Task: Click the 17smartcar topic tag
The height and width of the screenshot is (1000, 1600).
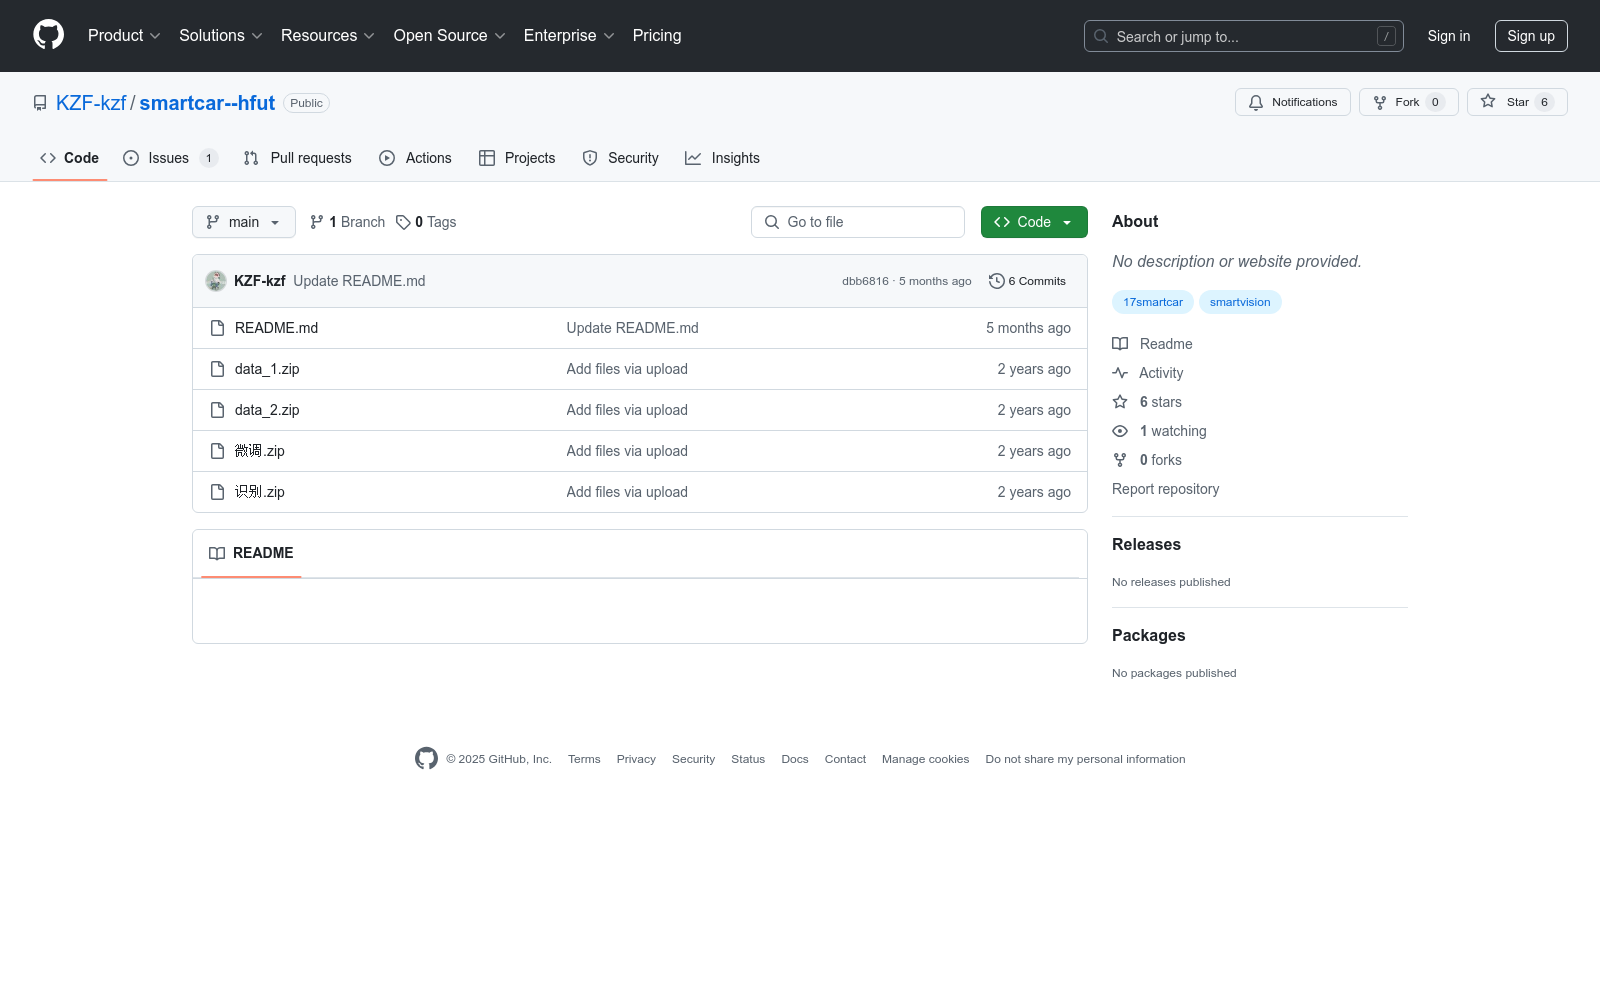Action: (1153, 302)
